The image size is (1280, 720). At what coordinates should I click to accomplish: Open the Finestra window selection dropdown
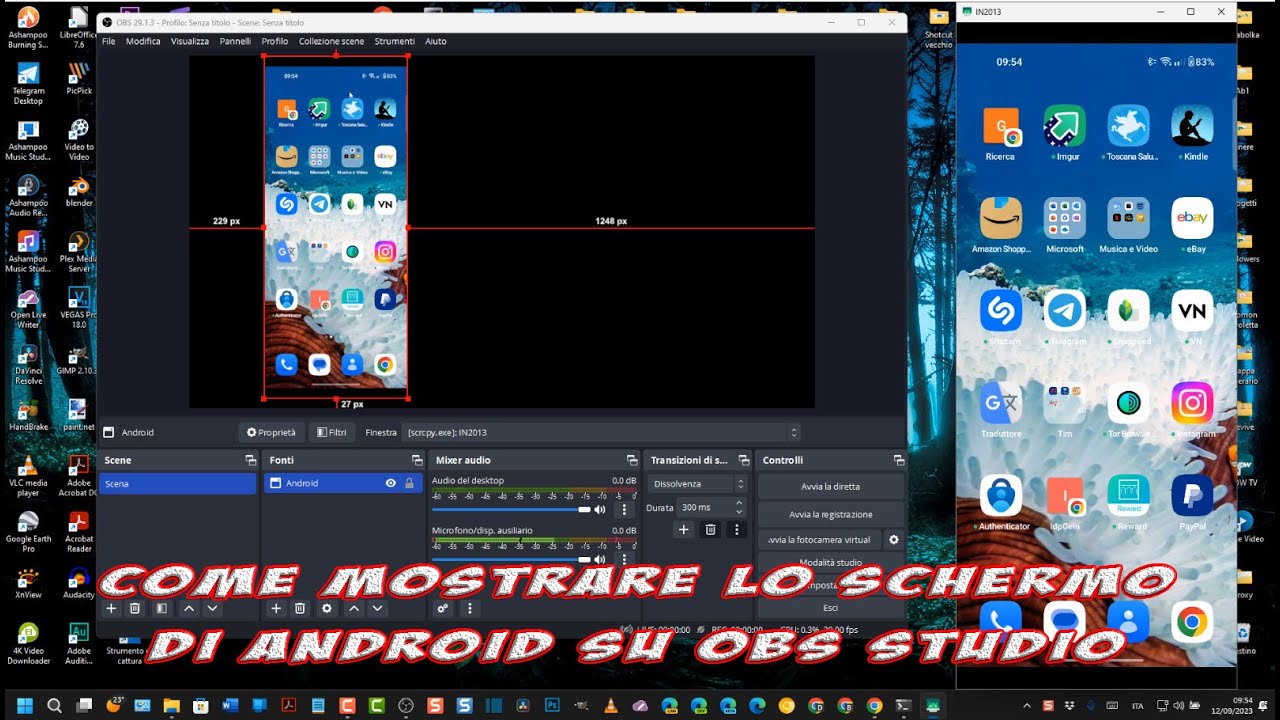[x=602, y=433]
